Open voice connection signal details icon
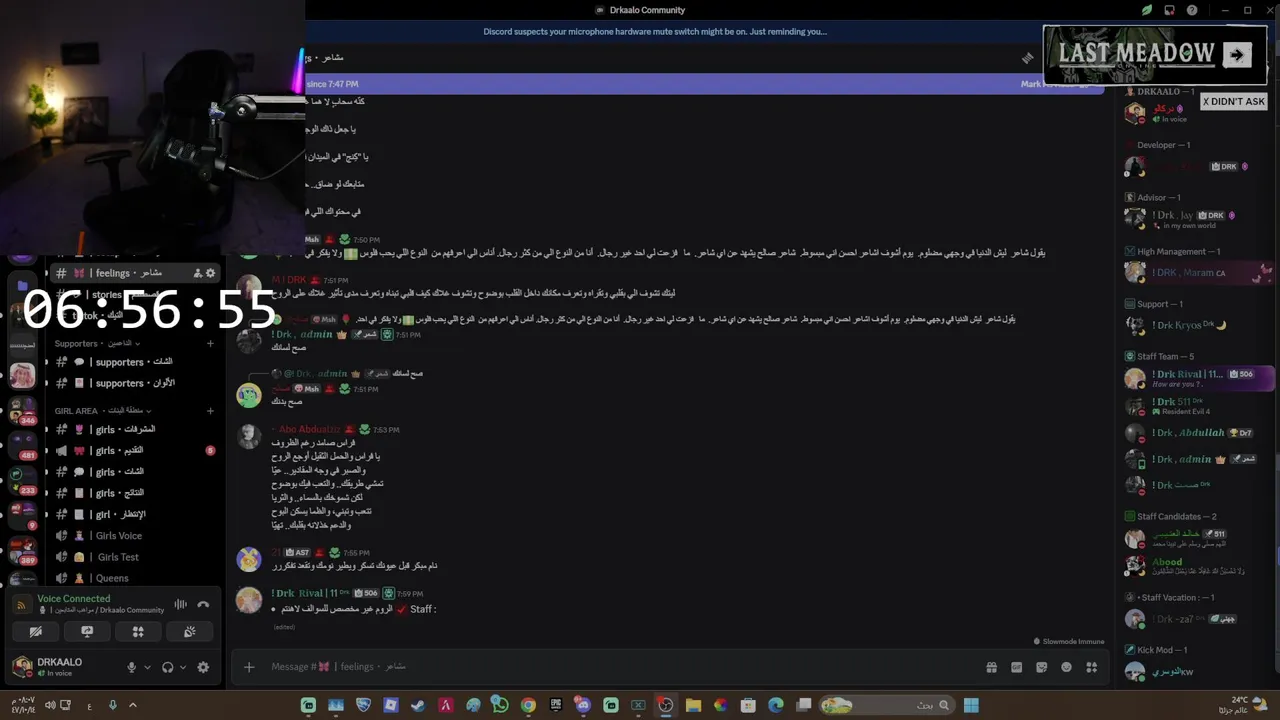The image size is (1280, 720). [21, 604]
